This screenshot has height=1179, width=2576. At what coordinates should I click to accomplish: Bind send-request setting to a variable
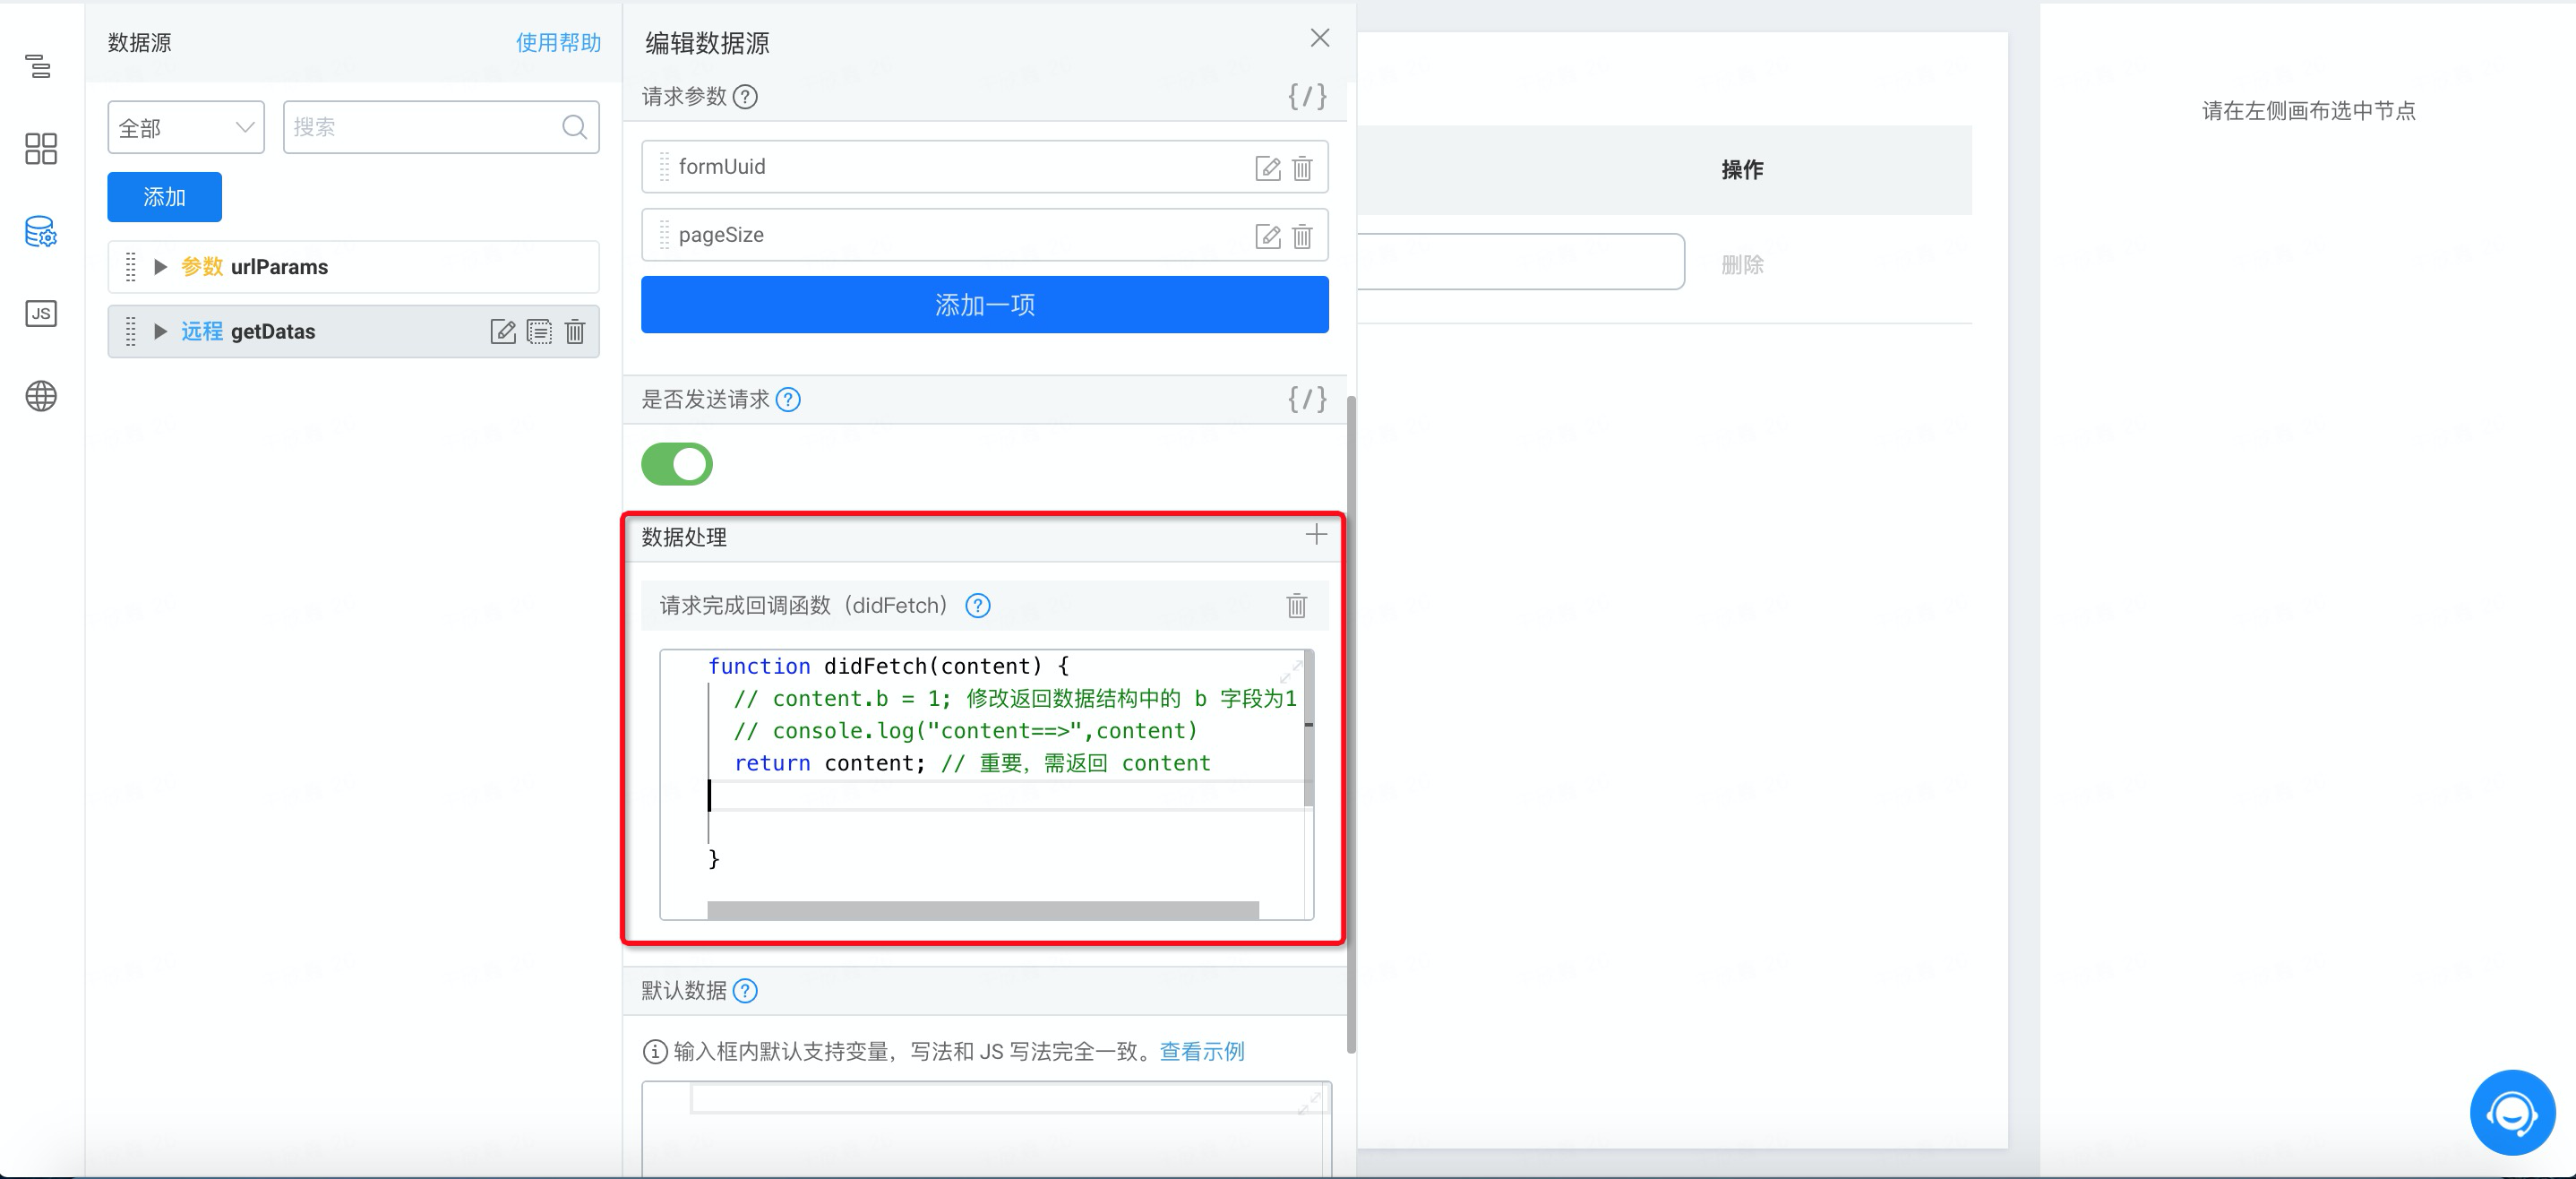(x=1306, y=399)
